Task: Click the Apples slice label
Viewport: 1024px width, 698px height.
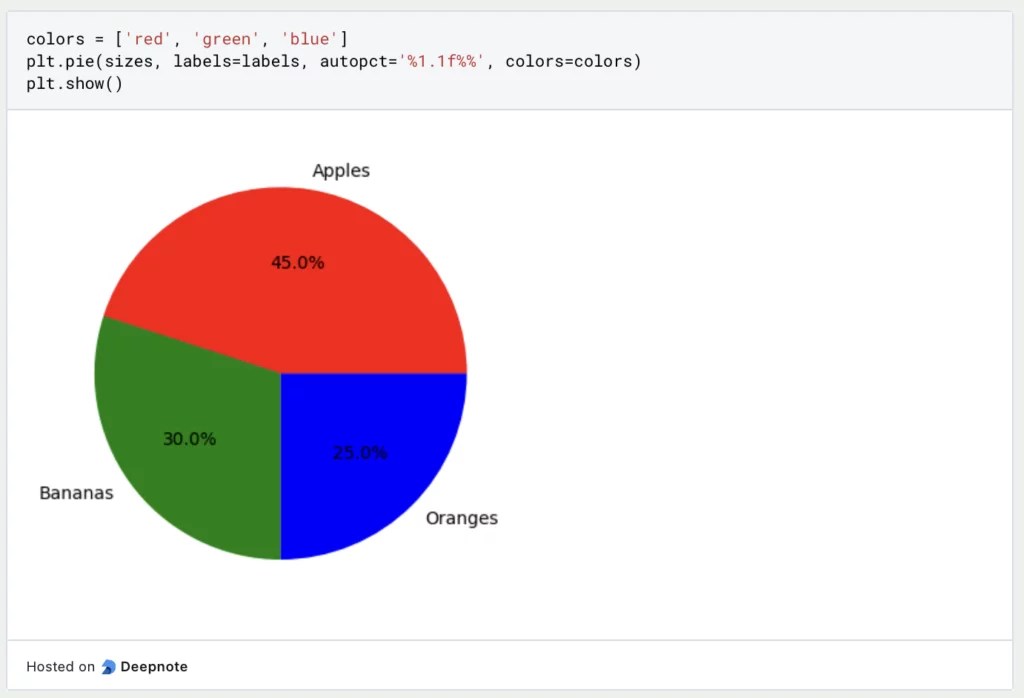Action: coord(341,170)
